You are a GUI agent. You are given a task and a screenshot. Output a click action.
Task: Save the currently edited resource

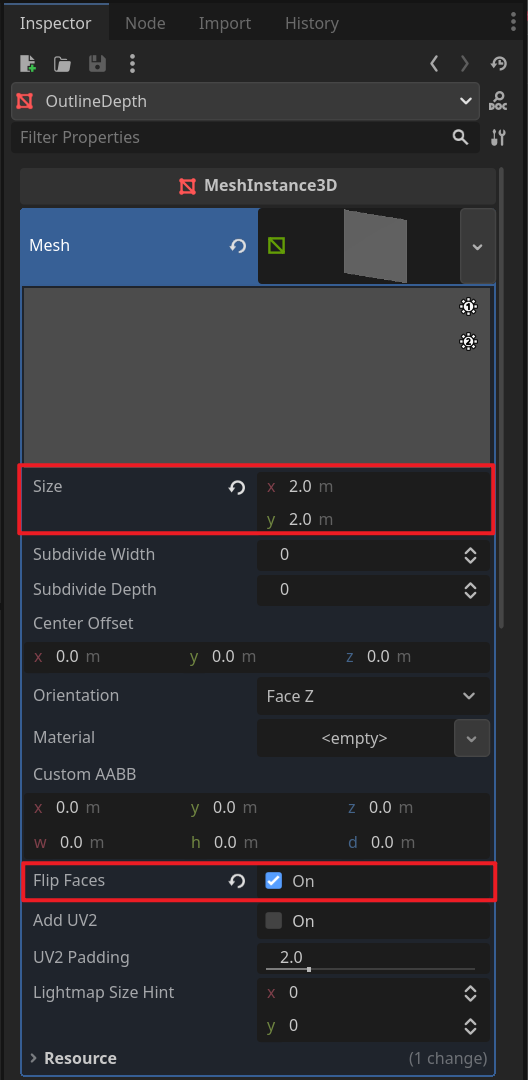[x=98, y=64]
